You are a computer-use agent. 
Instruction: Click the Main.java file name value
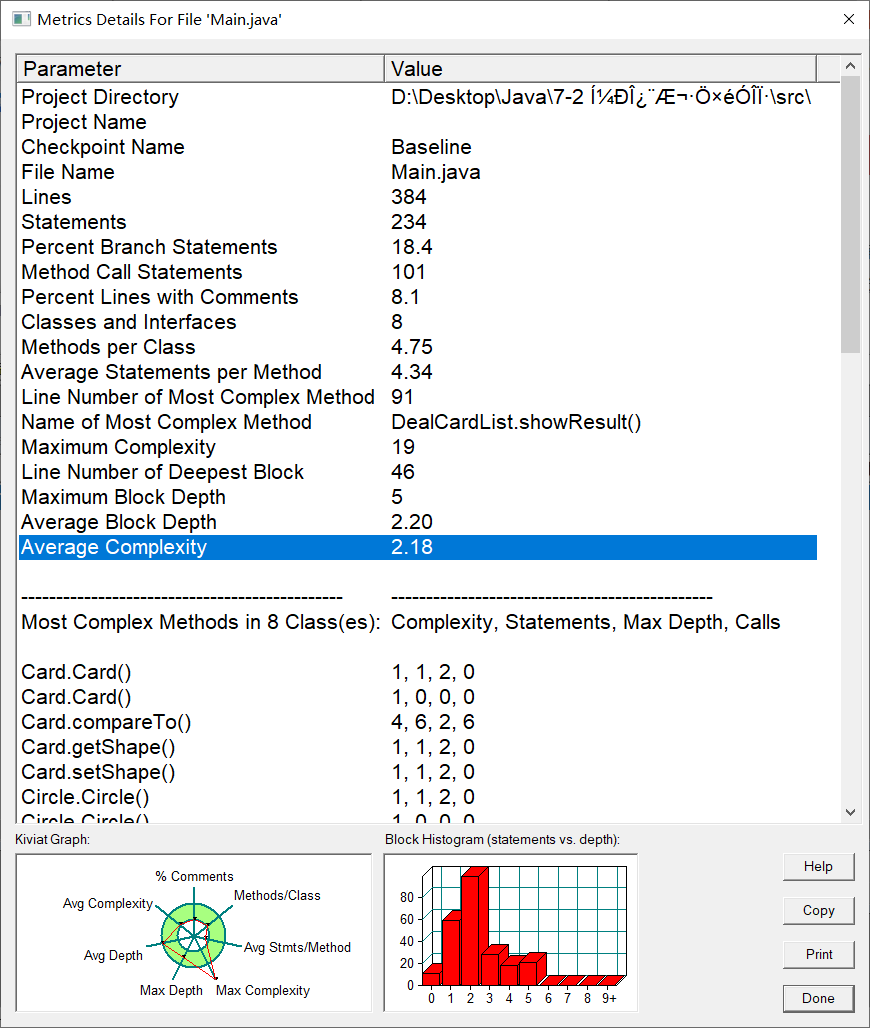click(x=436, y=172)
